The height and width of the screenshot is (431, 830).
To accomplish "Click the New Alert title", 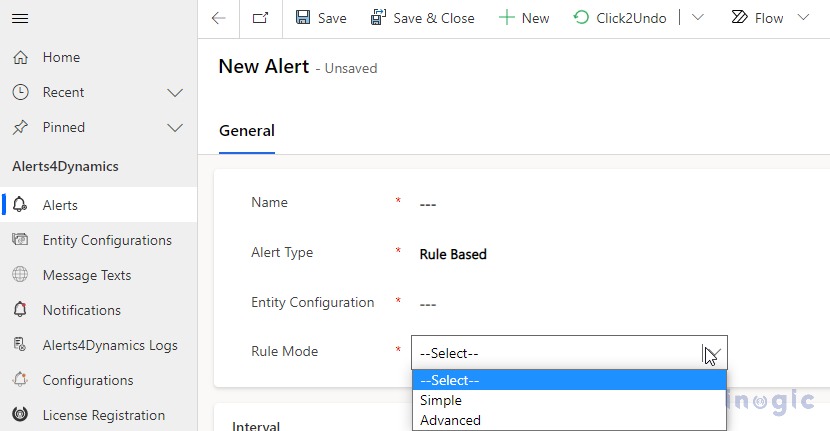I will [264, 67].
